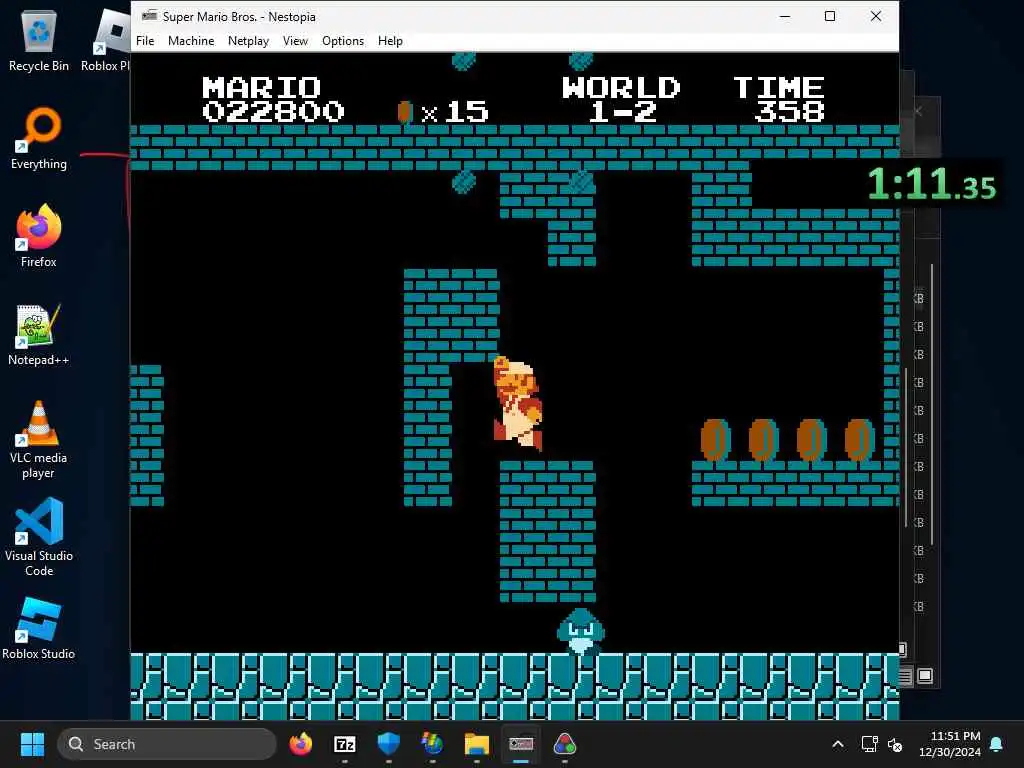Open the Options menu

343,40
